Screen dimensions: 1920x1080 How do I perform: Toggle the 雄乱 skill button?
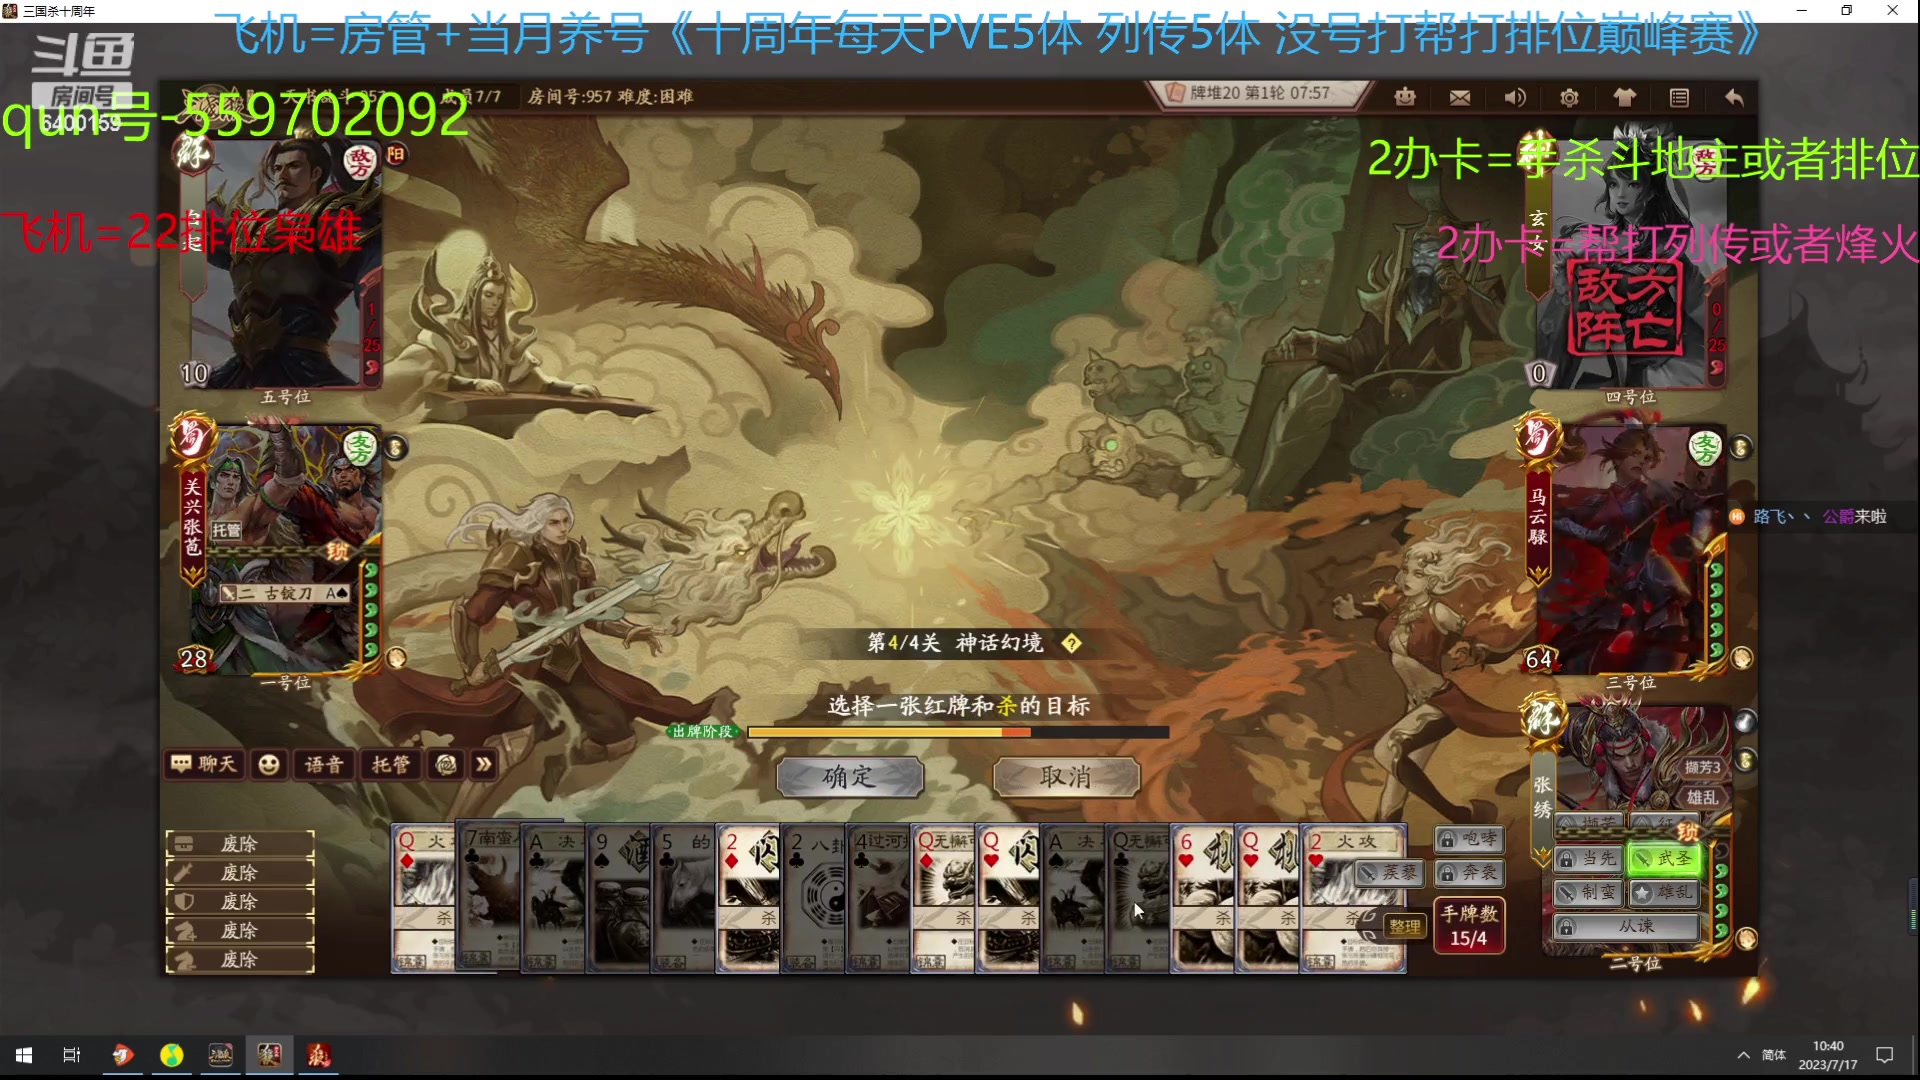tap(1665, 892)
